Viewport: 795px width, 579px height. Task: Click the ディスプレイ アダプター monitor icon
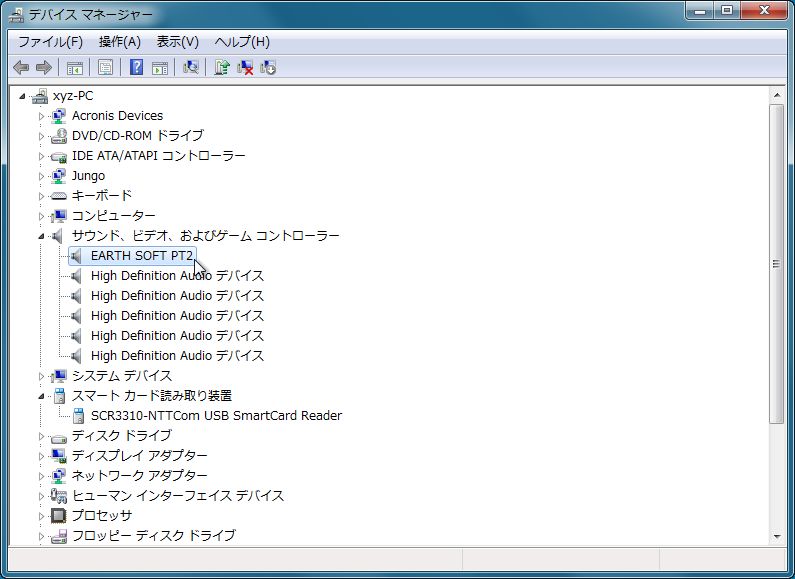[59, 456]
